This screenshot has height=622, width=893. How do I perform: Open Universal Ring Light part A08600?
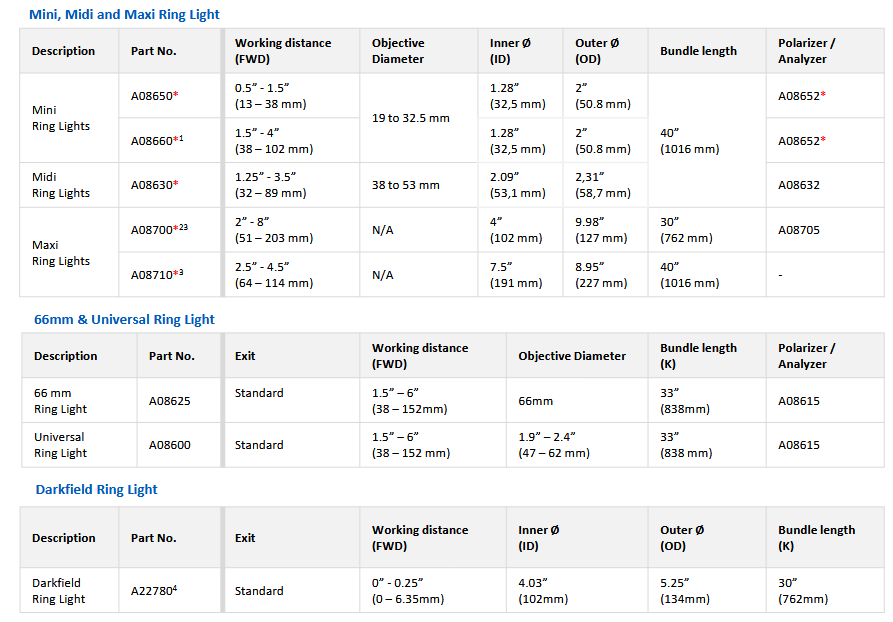coord(169,445)
